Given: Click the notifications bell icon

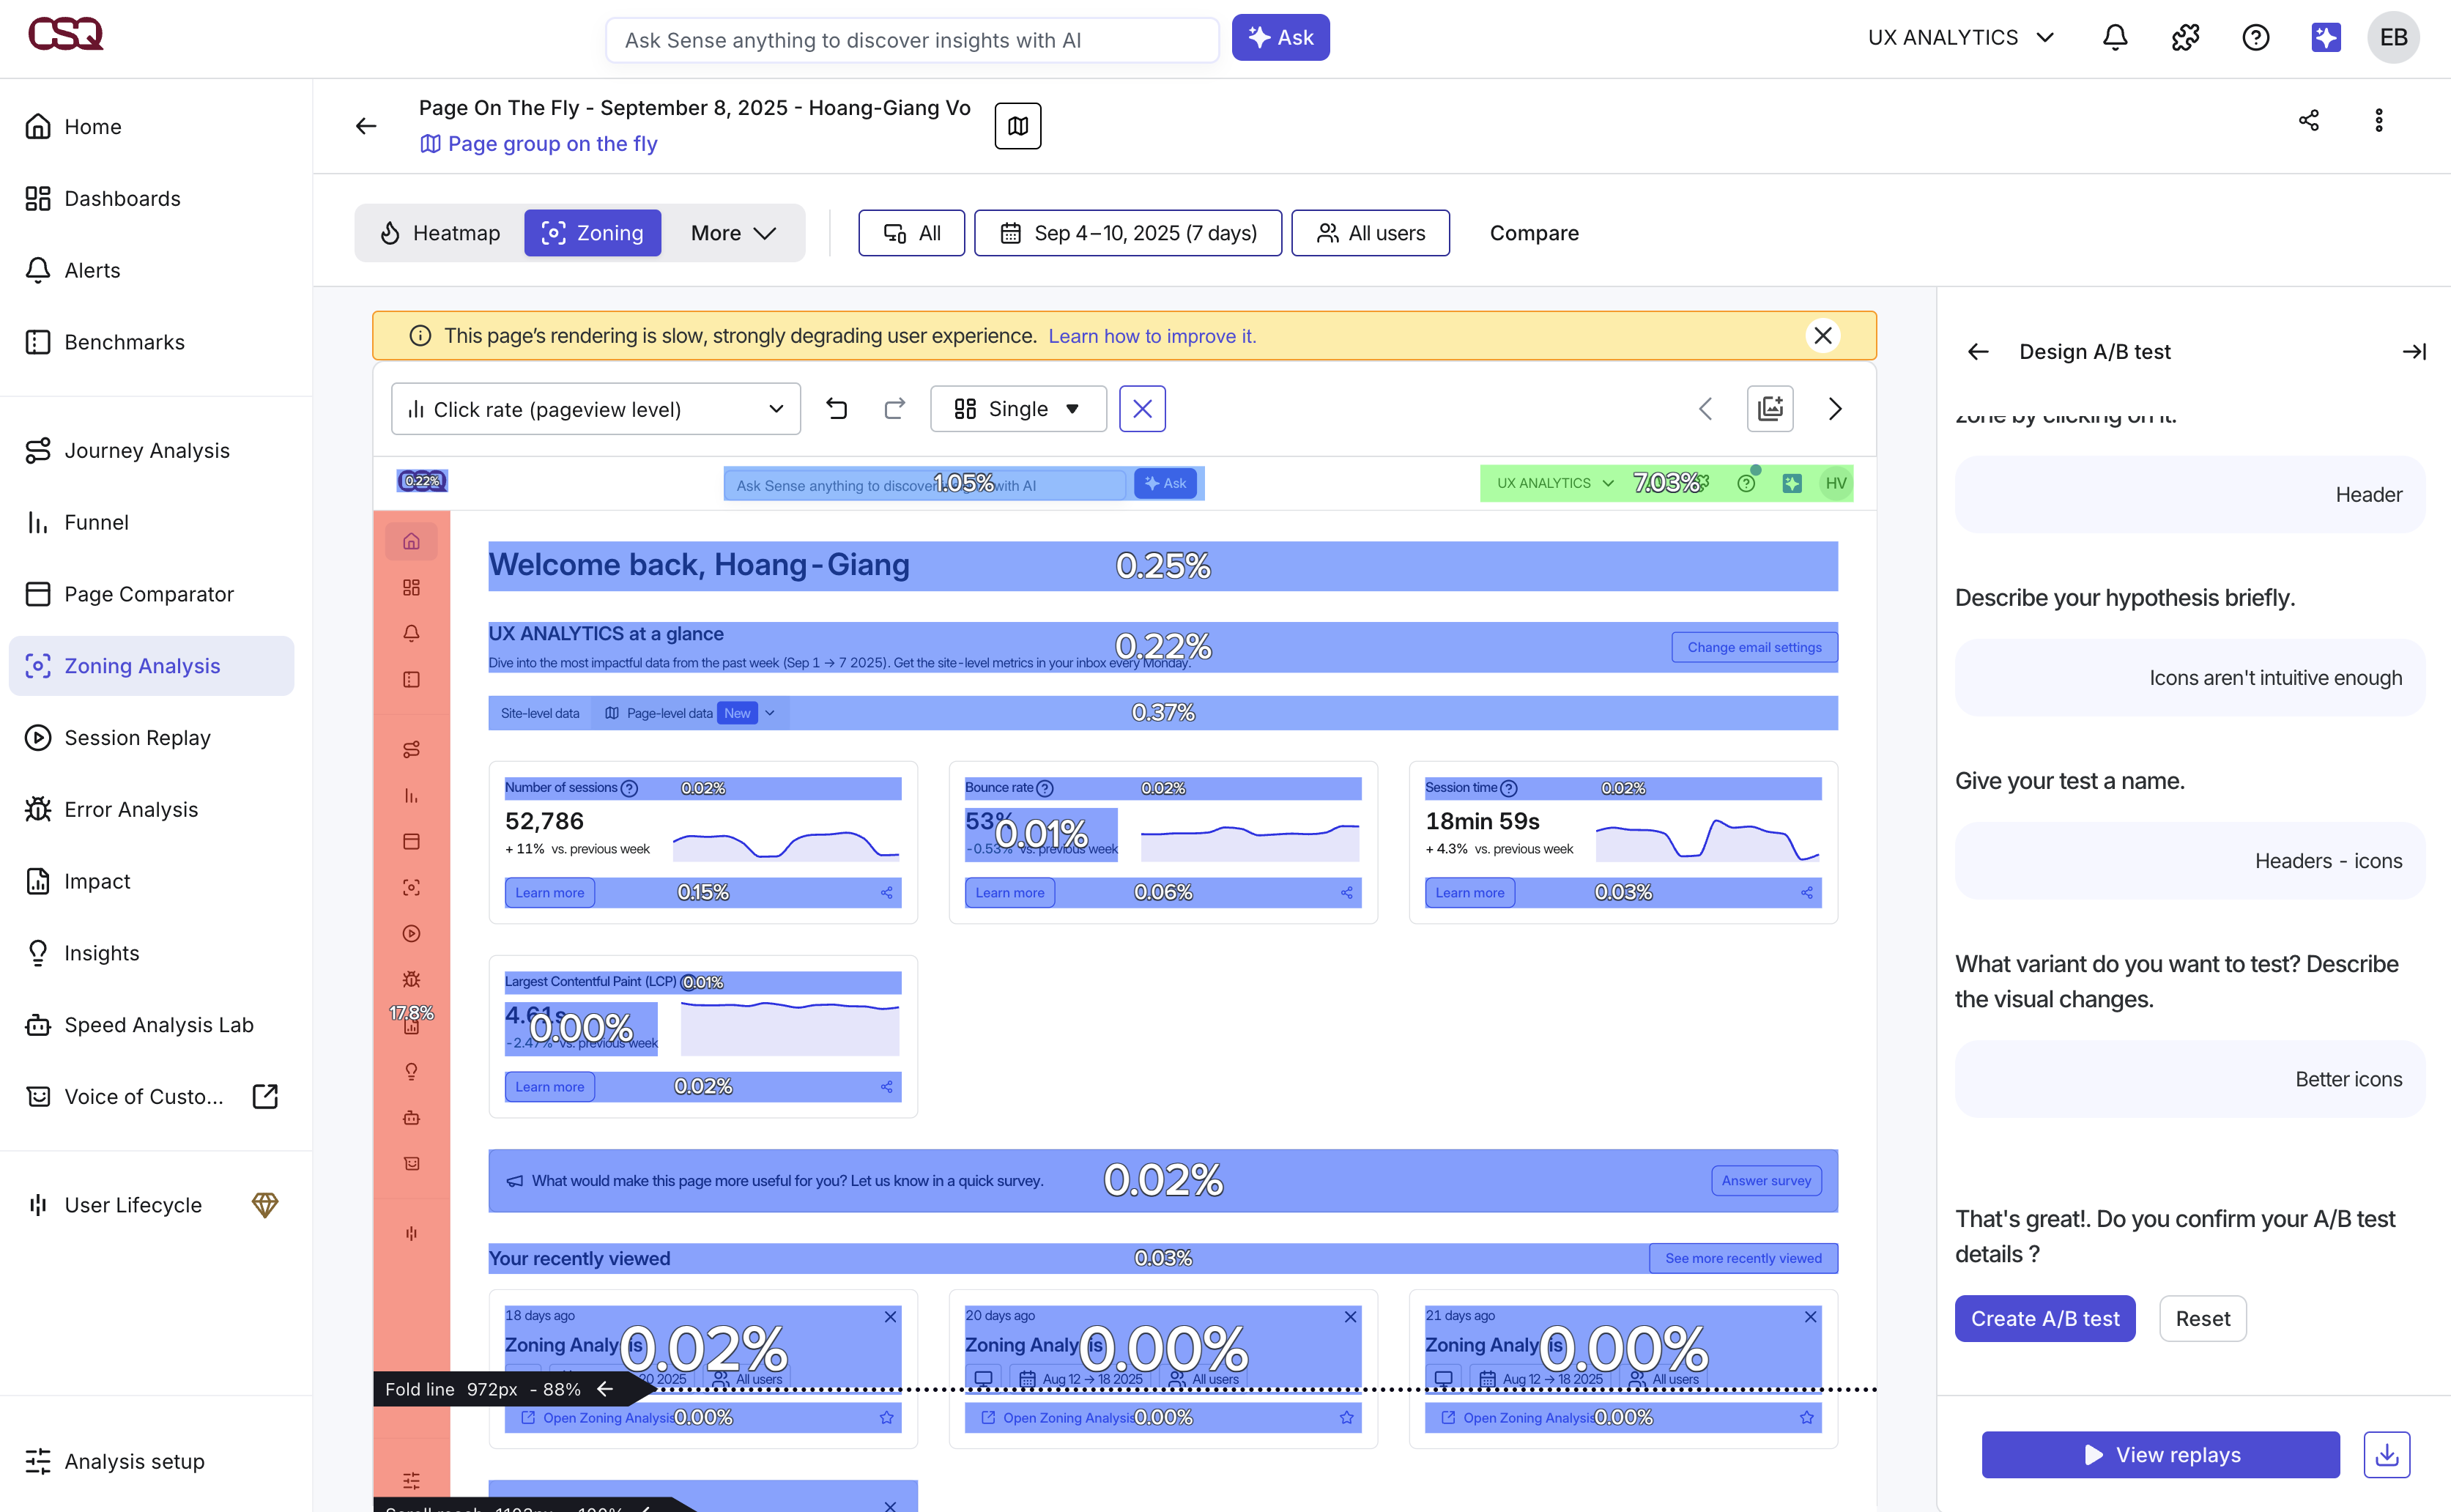Looking at the screenshot, I should 2114,38.
